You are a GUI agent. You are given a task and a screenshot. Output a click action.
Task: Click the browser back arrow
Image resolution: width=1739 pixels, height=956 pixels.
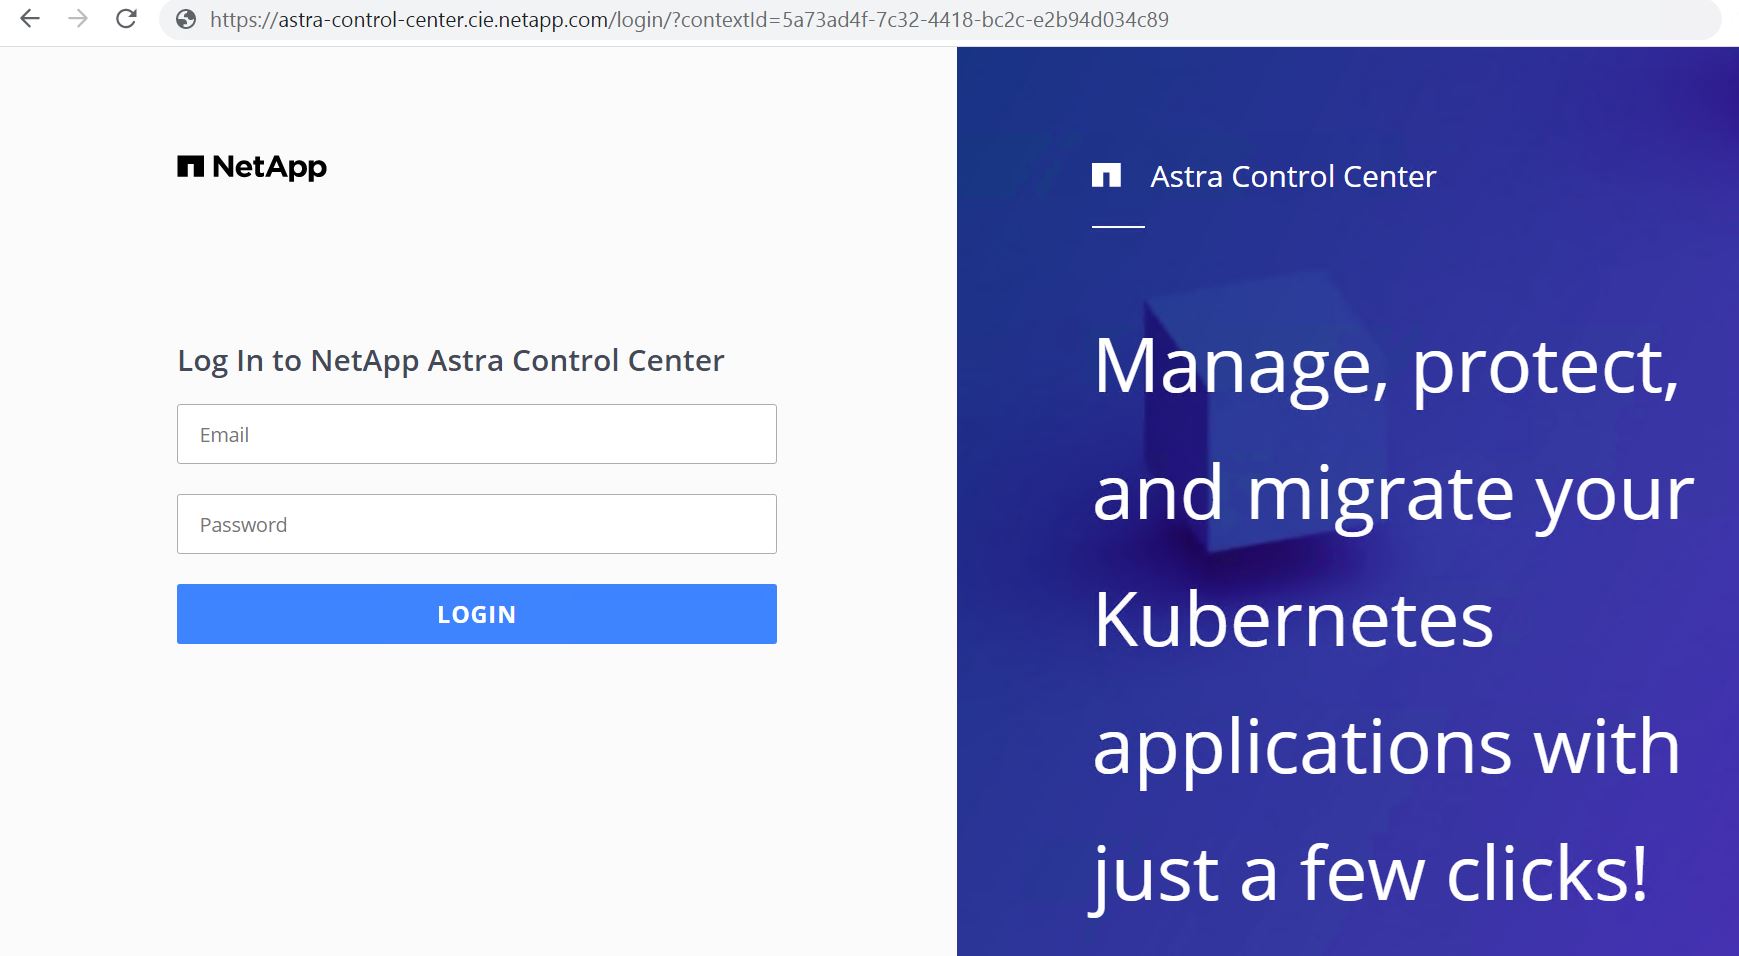tap(30, 19)
